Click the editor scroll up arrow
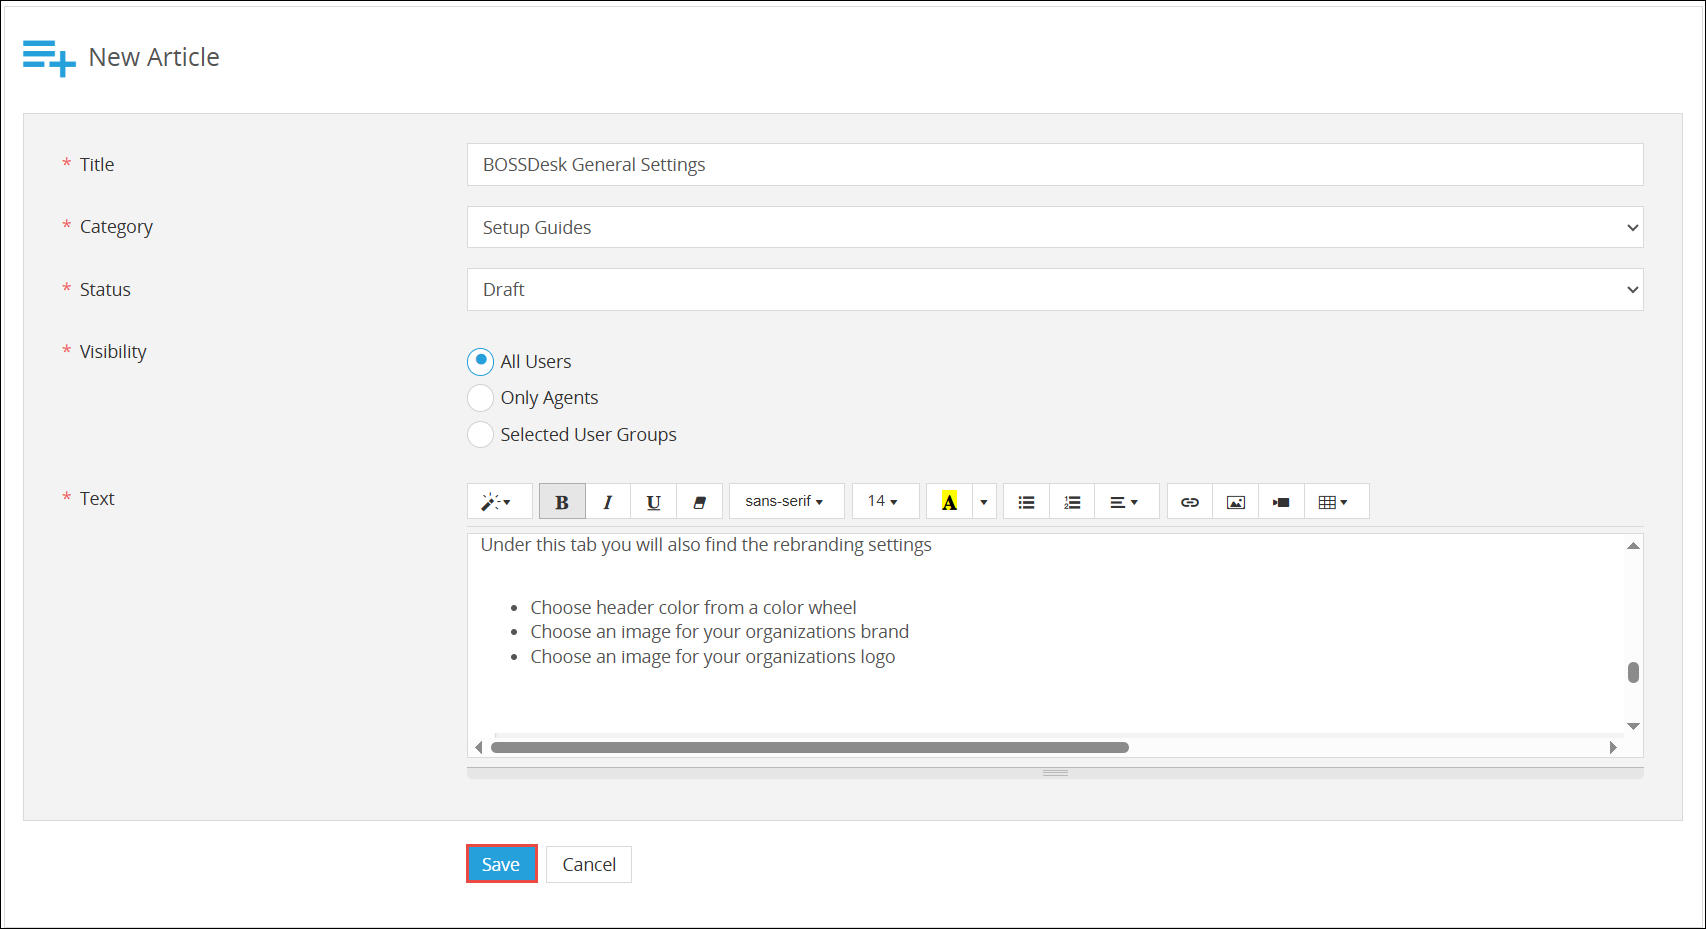The height and width of the screenshot is (929, 1706). click(1633, 546)
